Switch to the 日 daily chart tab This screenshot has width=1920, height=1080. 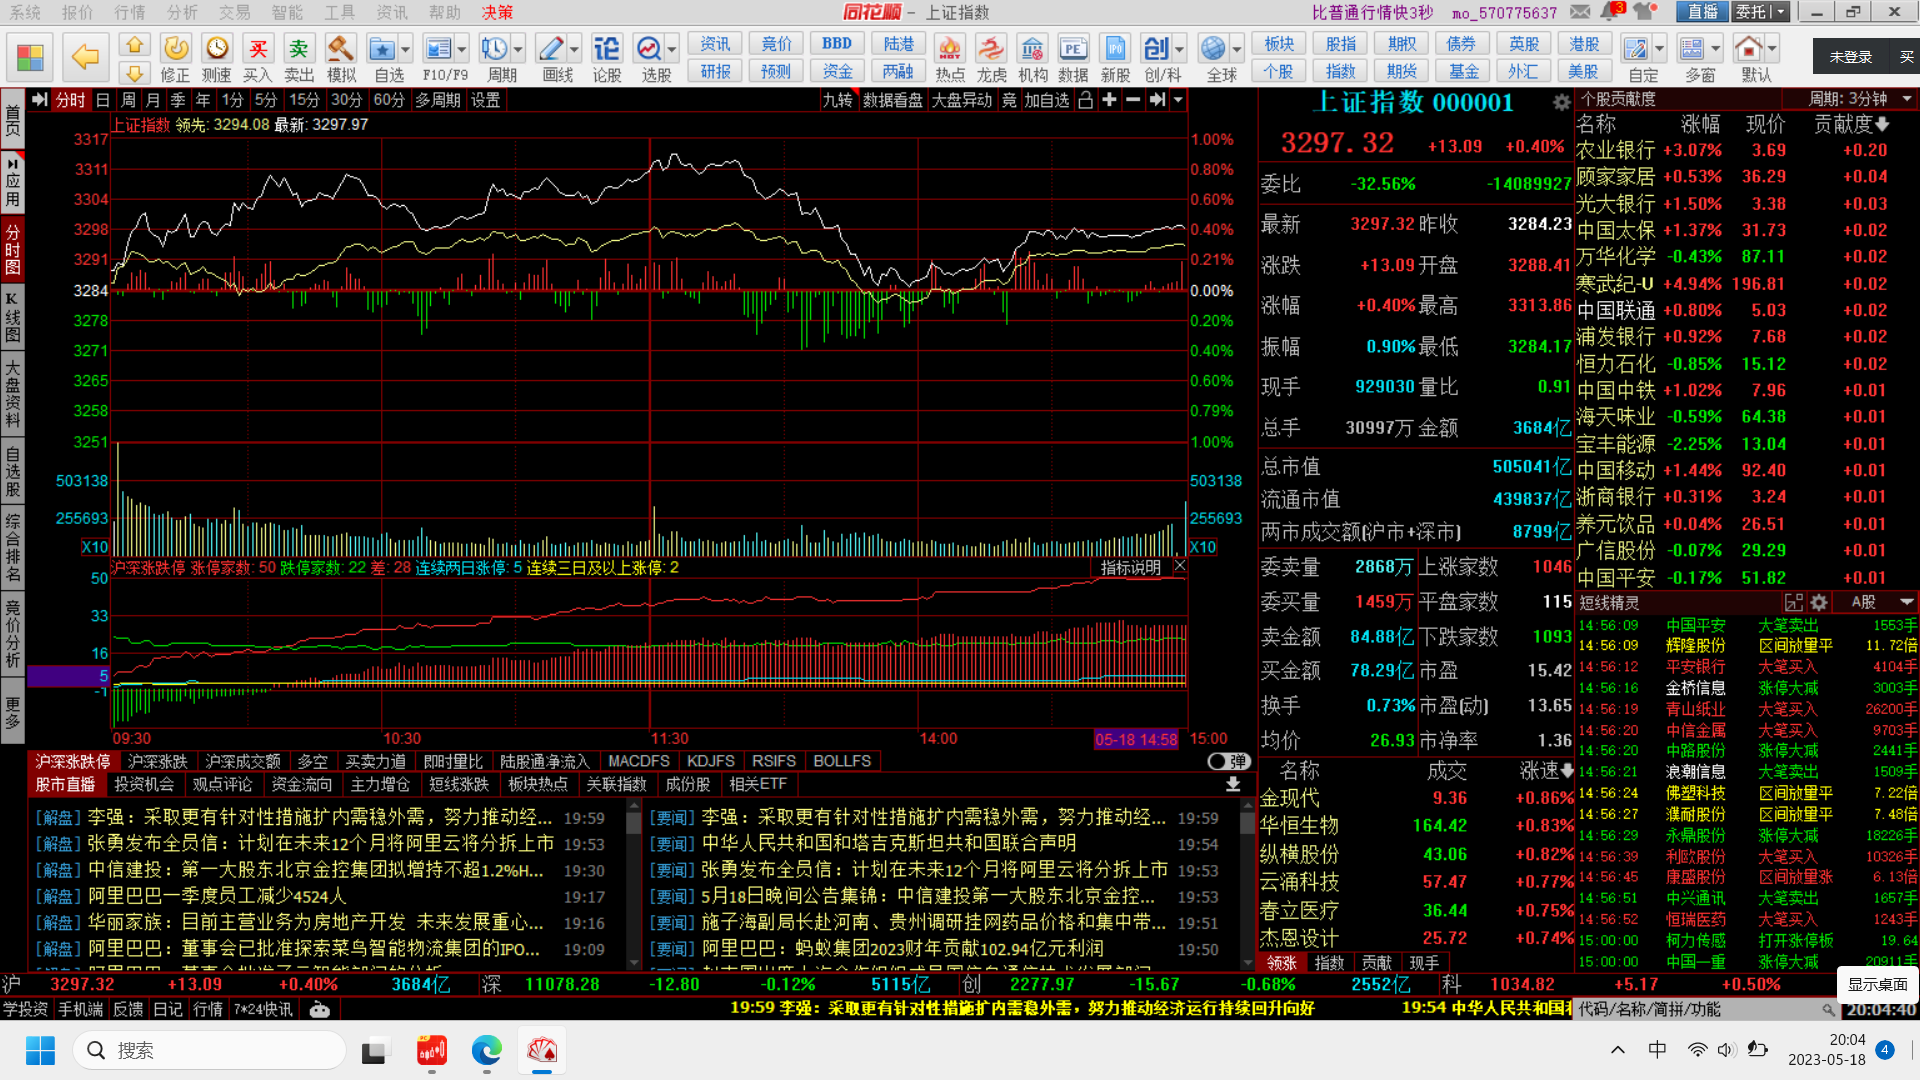[103, 100]
